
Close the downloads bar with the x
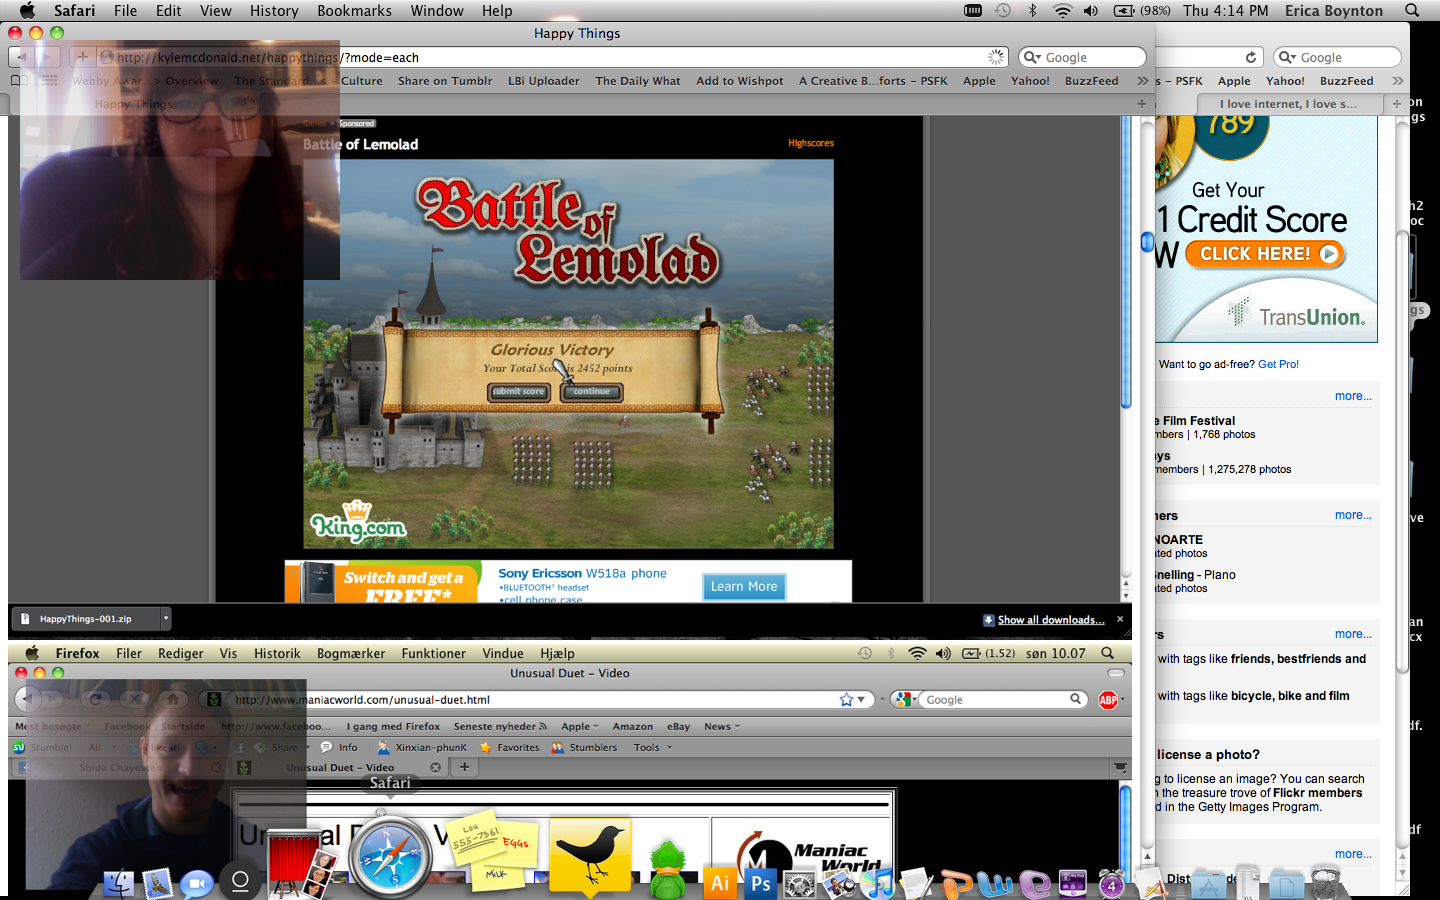1120,619
